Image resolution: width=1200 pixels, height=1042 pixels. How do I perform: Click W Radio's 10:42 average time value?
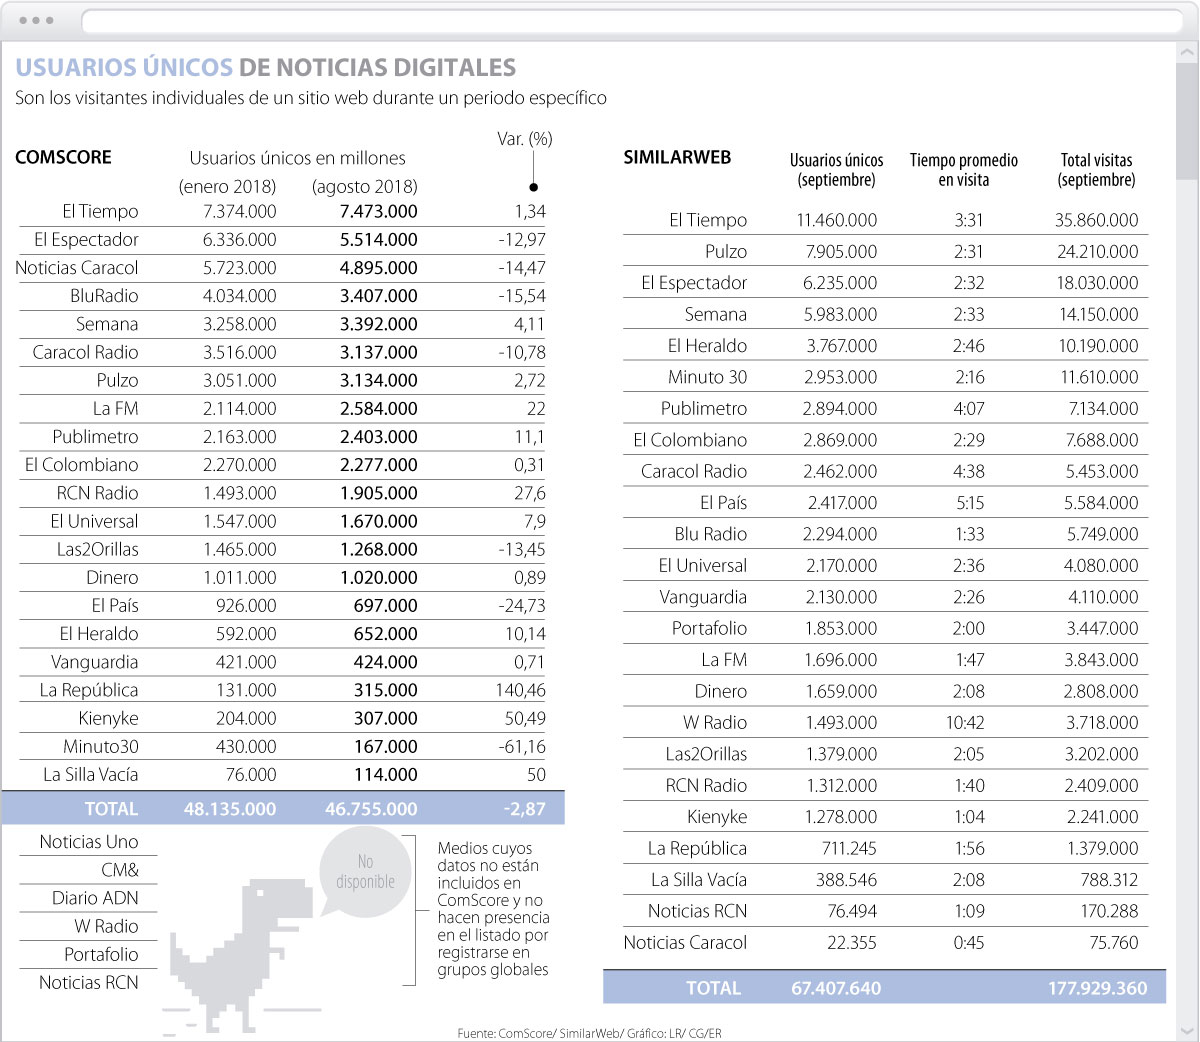[965, 722]
